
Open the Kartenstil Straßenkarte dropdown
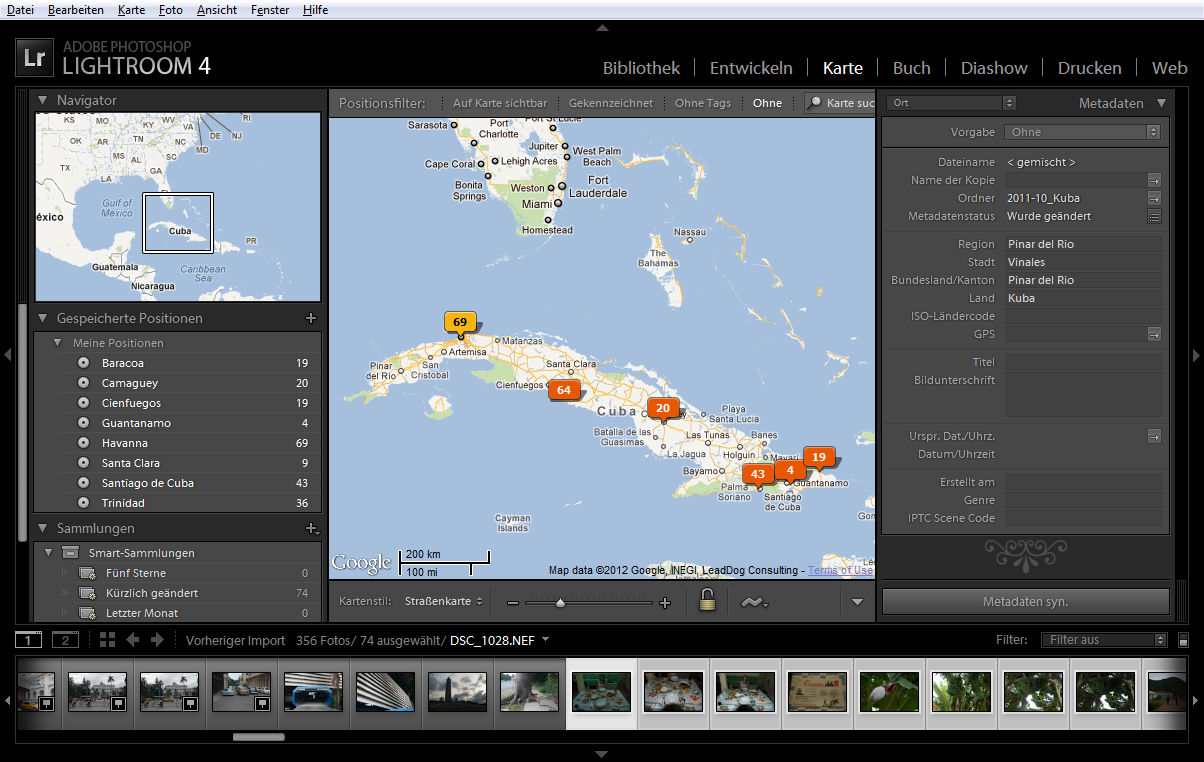444,601
